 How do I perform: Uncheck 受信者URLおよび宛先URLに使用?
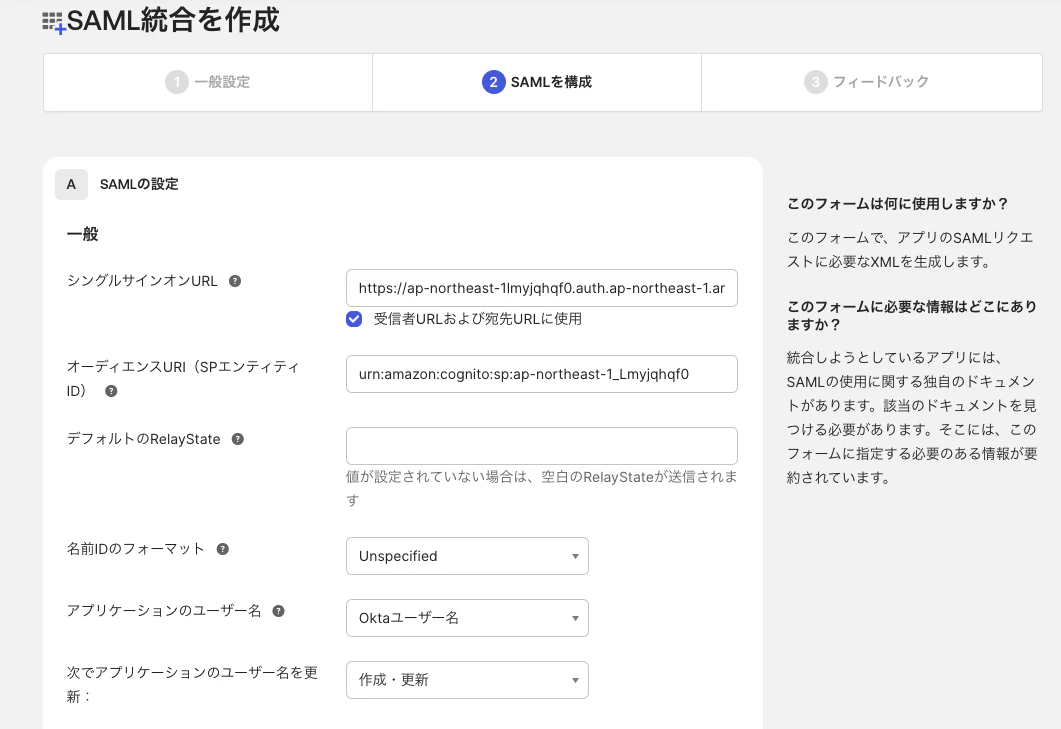(x=356, y=318)
